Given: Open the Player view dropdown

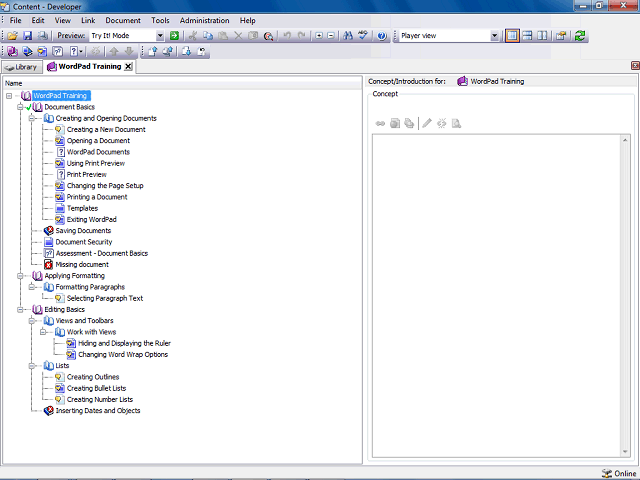Looking at the screenshot, I should (x=494, y=36).
